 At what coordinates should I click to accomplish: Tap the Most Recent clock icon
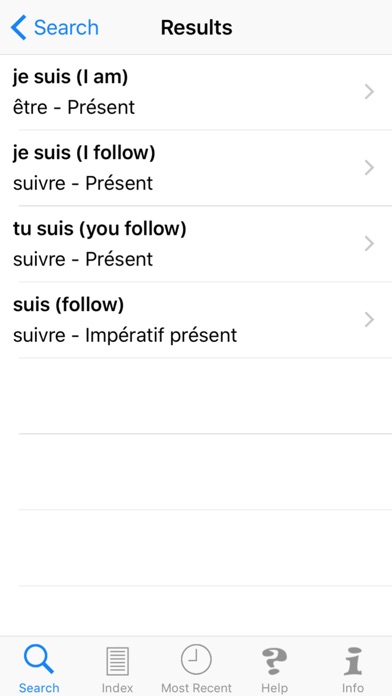click(196, 660)
